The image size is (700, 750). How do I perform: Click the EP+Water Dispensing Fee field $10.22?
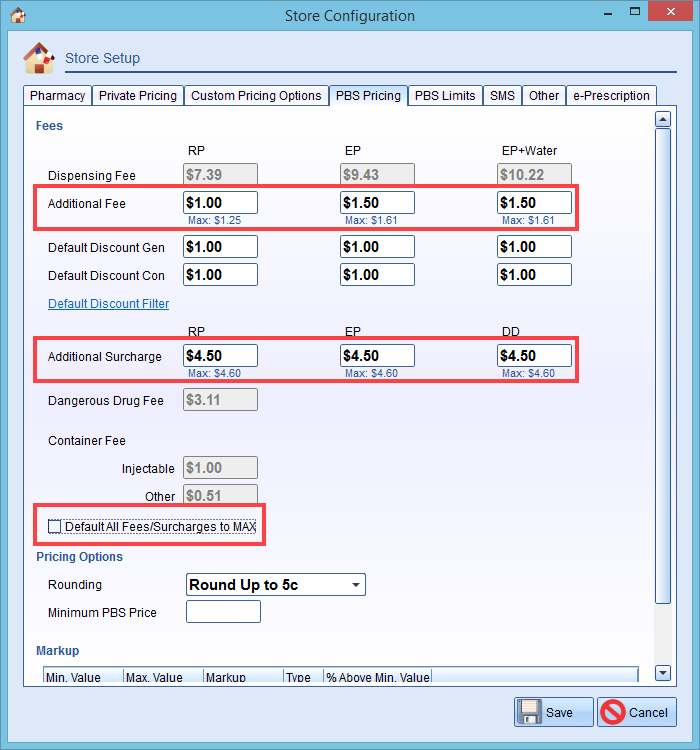pos(534,174)
